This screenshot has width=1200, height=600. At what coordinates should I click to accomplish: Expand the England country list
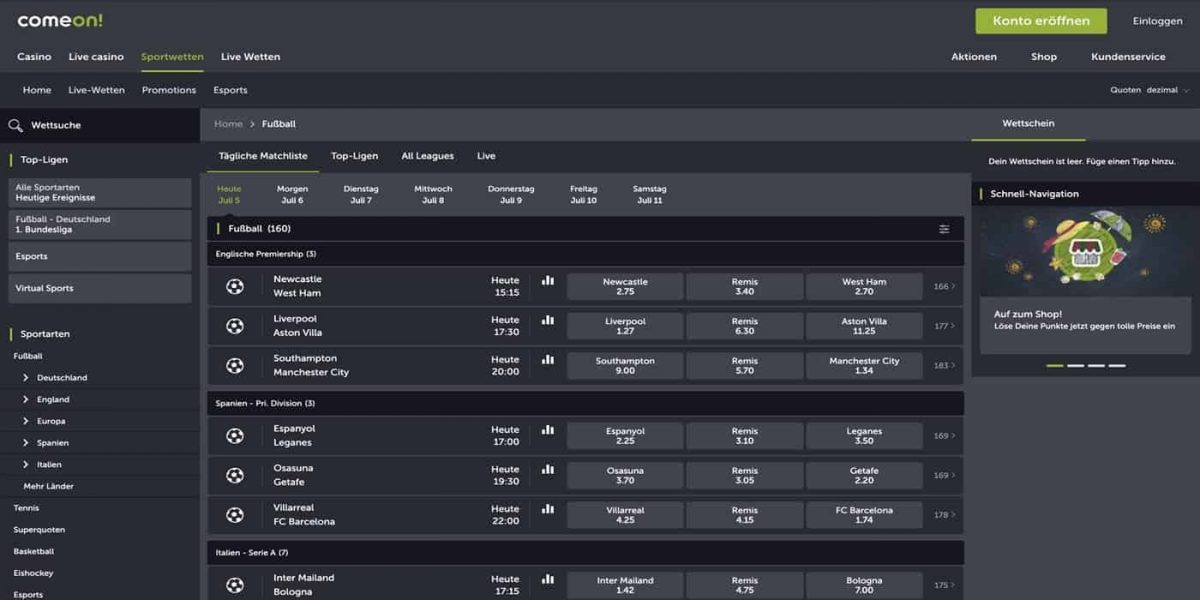click(26, 399)
